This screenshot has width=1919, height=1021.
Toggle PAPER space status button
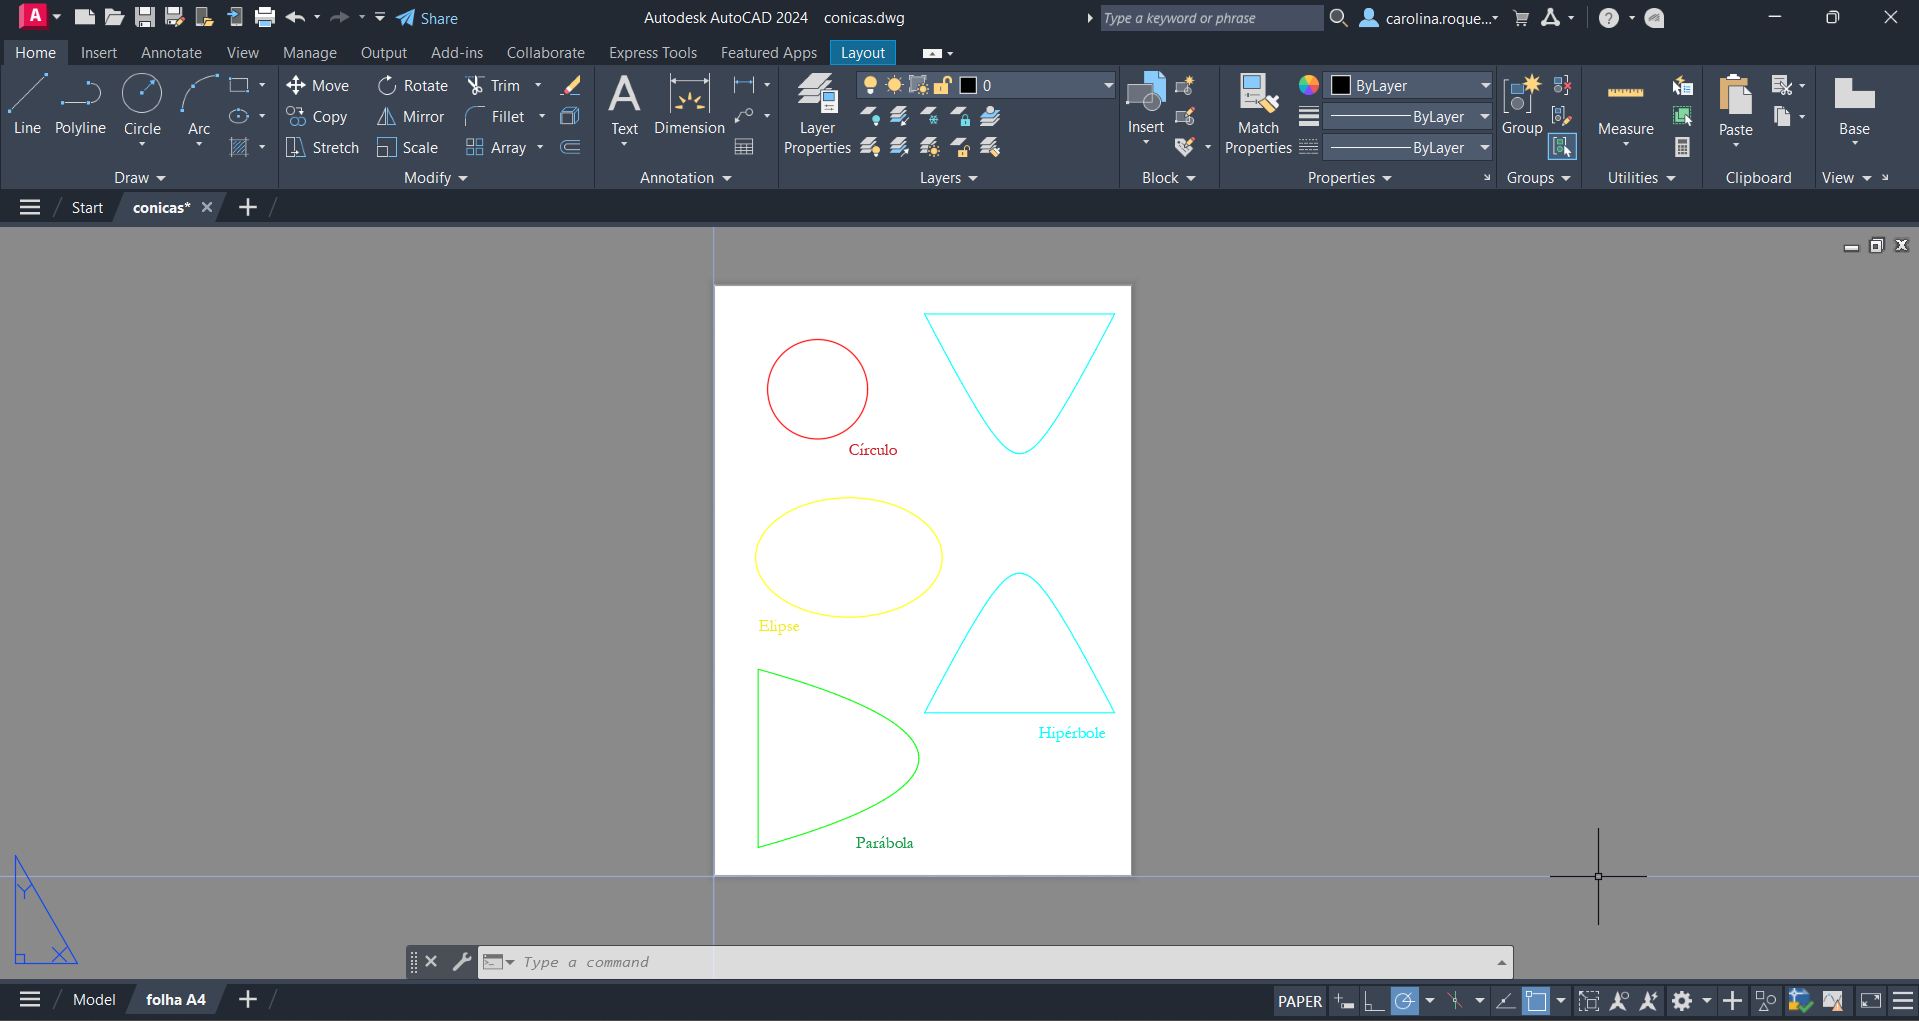pyautogui.click(x=1299, y=1001)
